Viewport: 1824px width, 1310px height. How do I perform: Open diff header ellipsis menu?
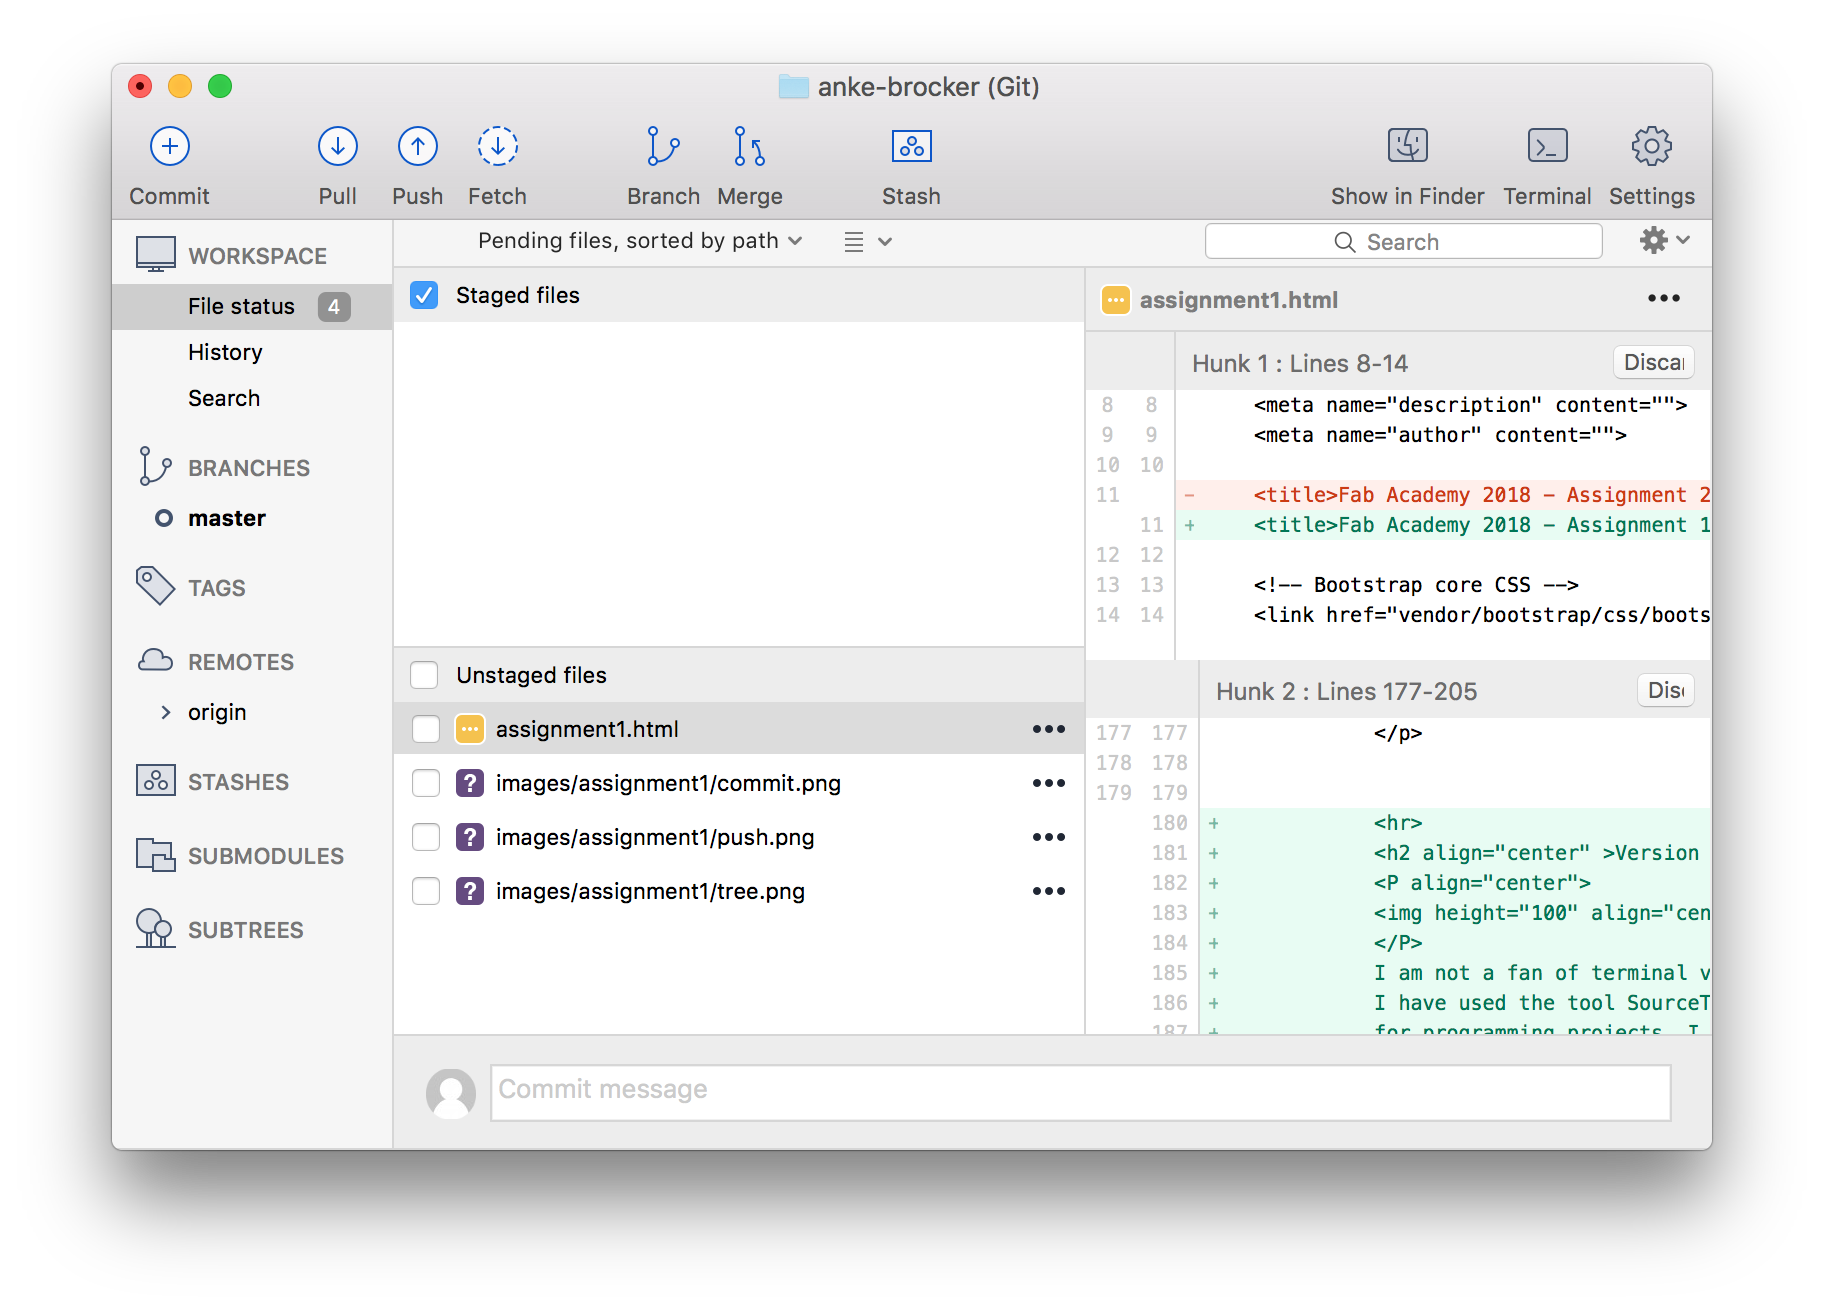(1664, 298)
